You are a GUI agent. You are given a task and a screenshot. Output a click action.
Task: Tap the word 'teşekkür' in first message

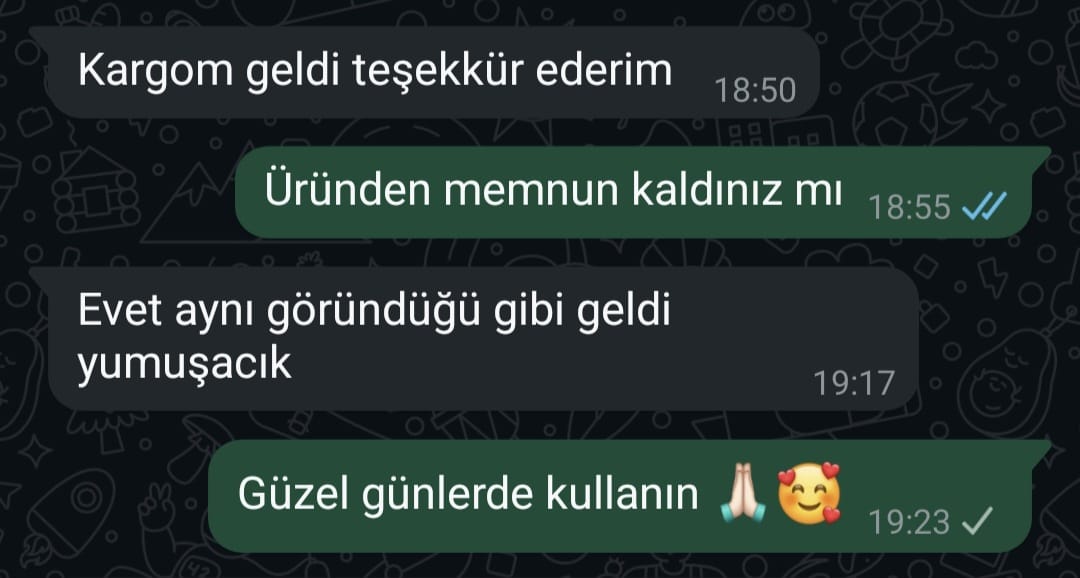(439, 71)
